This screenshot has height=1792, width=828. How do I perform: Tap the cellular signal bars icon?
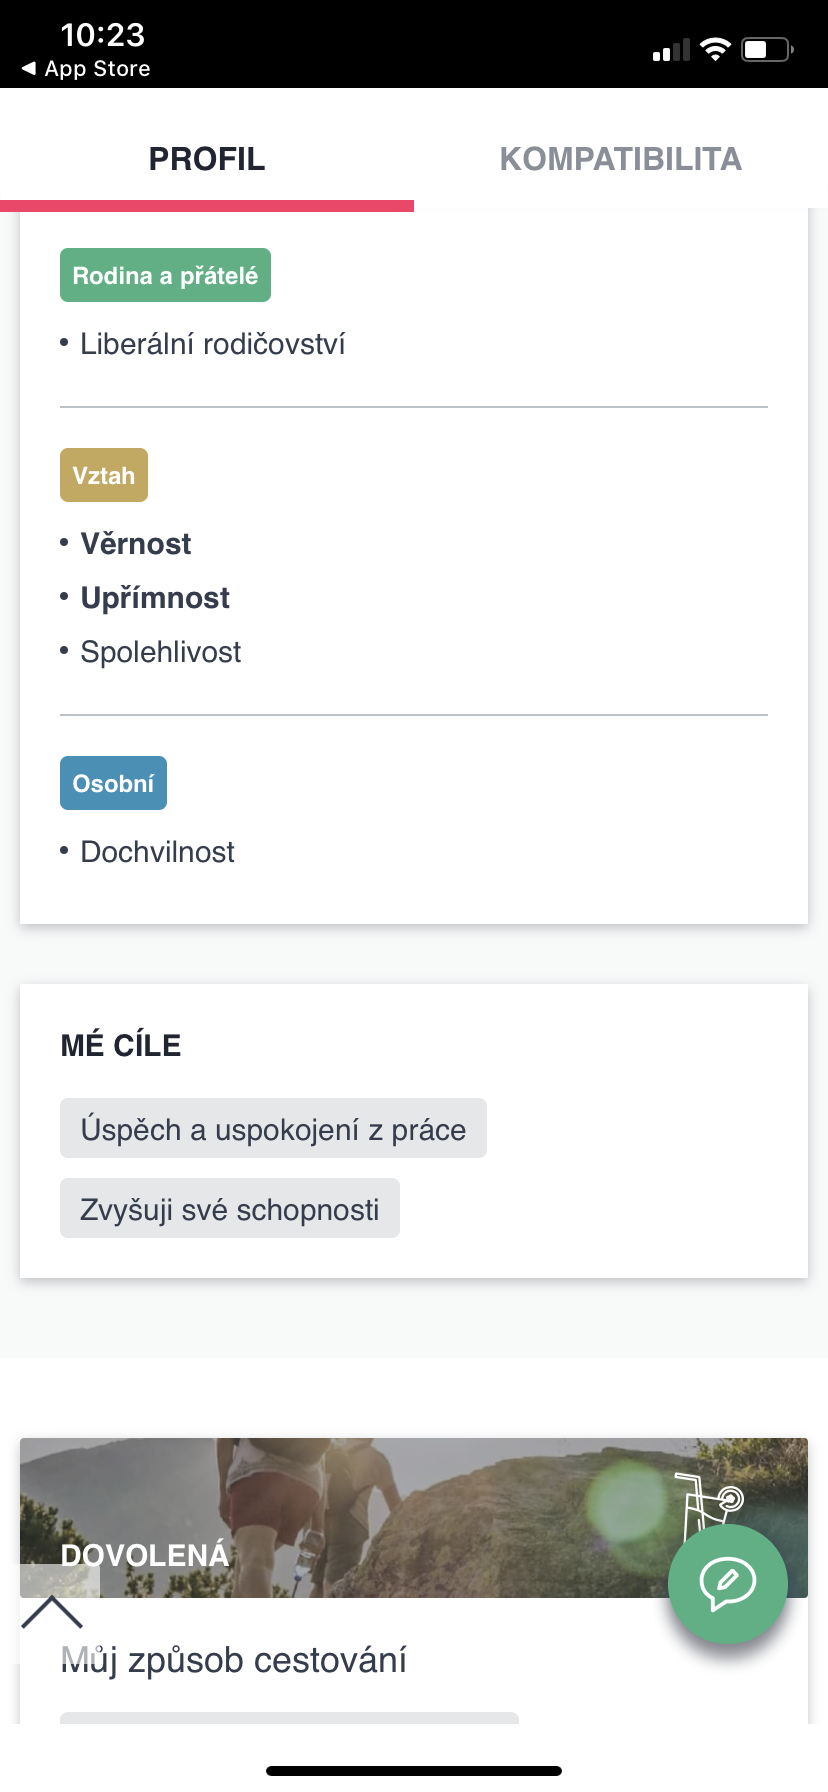671,51
